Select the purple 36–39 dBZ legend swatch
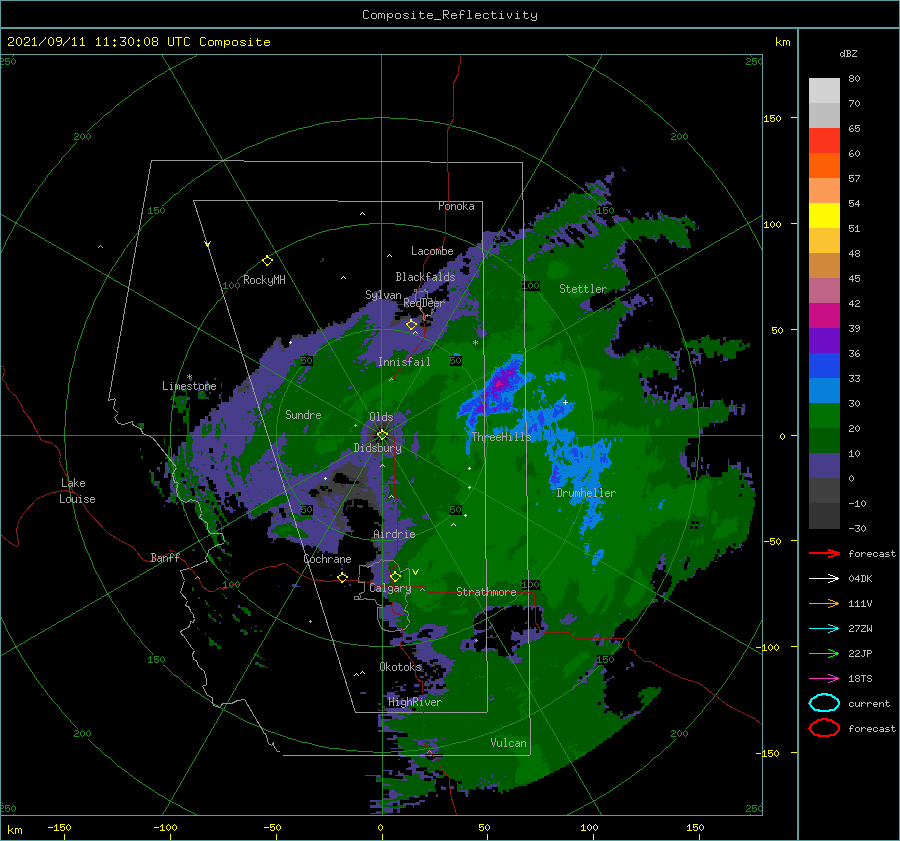The height and width of the screenshot is (841, 900). tap(824, 341)
